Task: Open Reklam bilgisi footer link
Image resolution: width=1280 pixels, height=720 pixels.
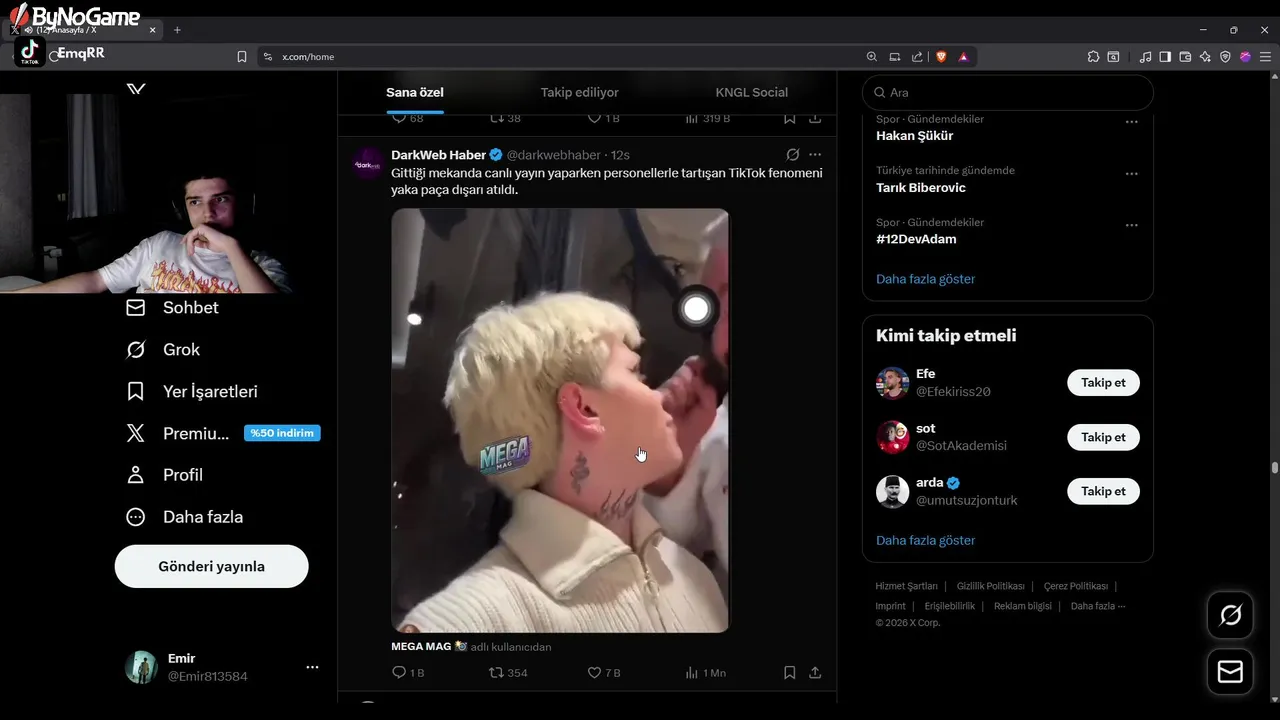Action: (x=1022, y=606)
